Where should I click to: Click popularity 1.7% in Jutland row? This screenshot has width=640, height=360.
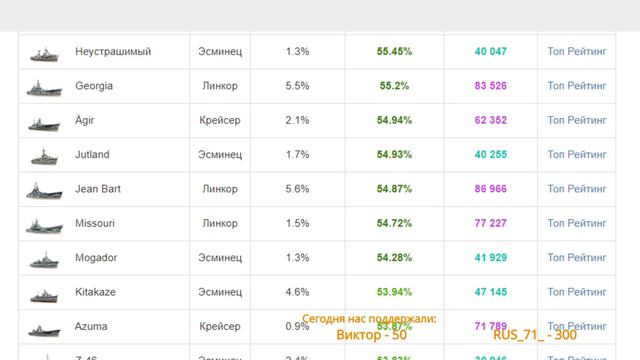(x=297, y=154)
